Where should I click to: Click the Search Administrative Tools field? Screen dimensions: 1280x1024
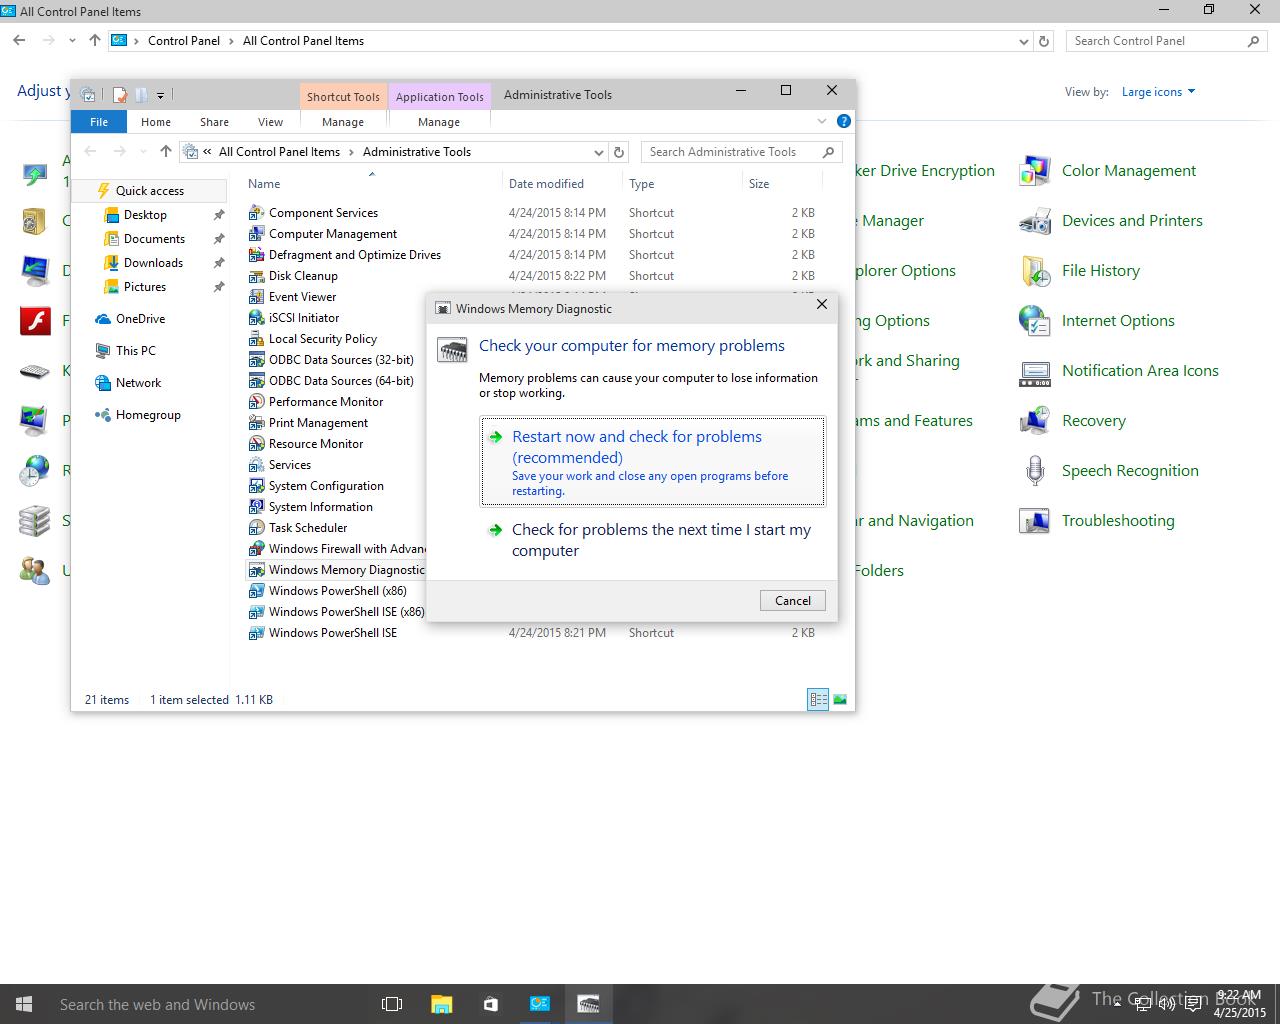[x=741, y=152]
